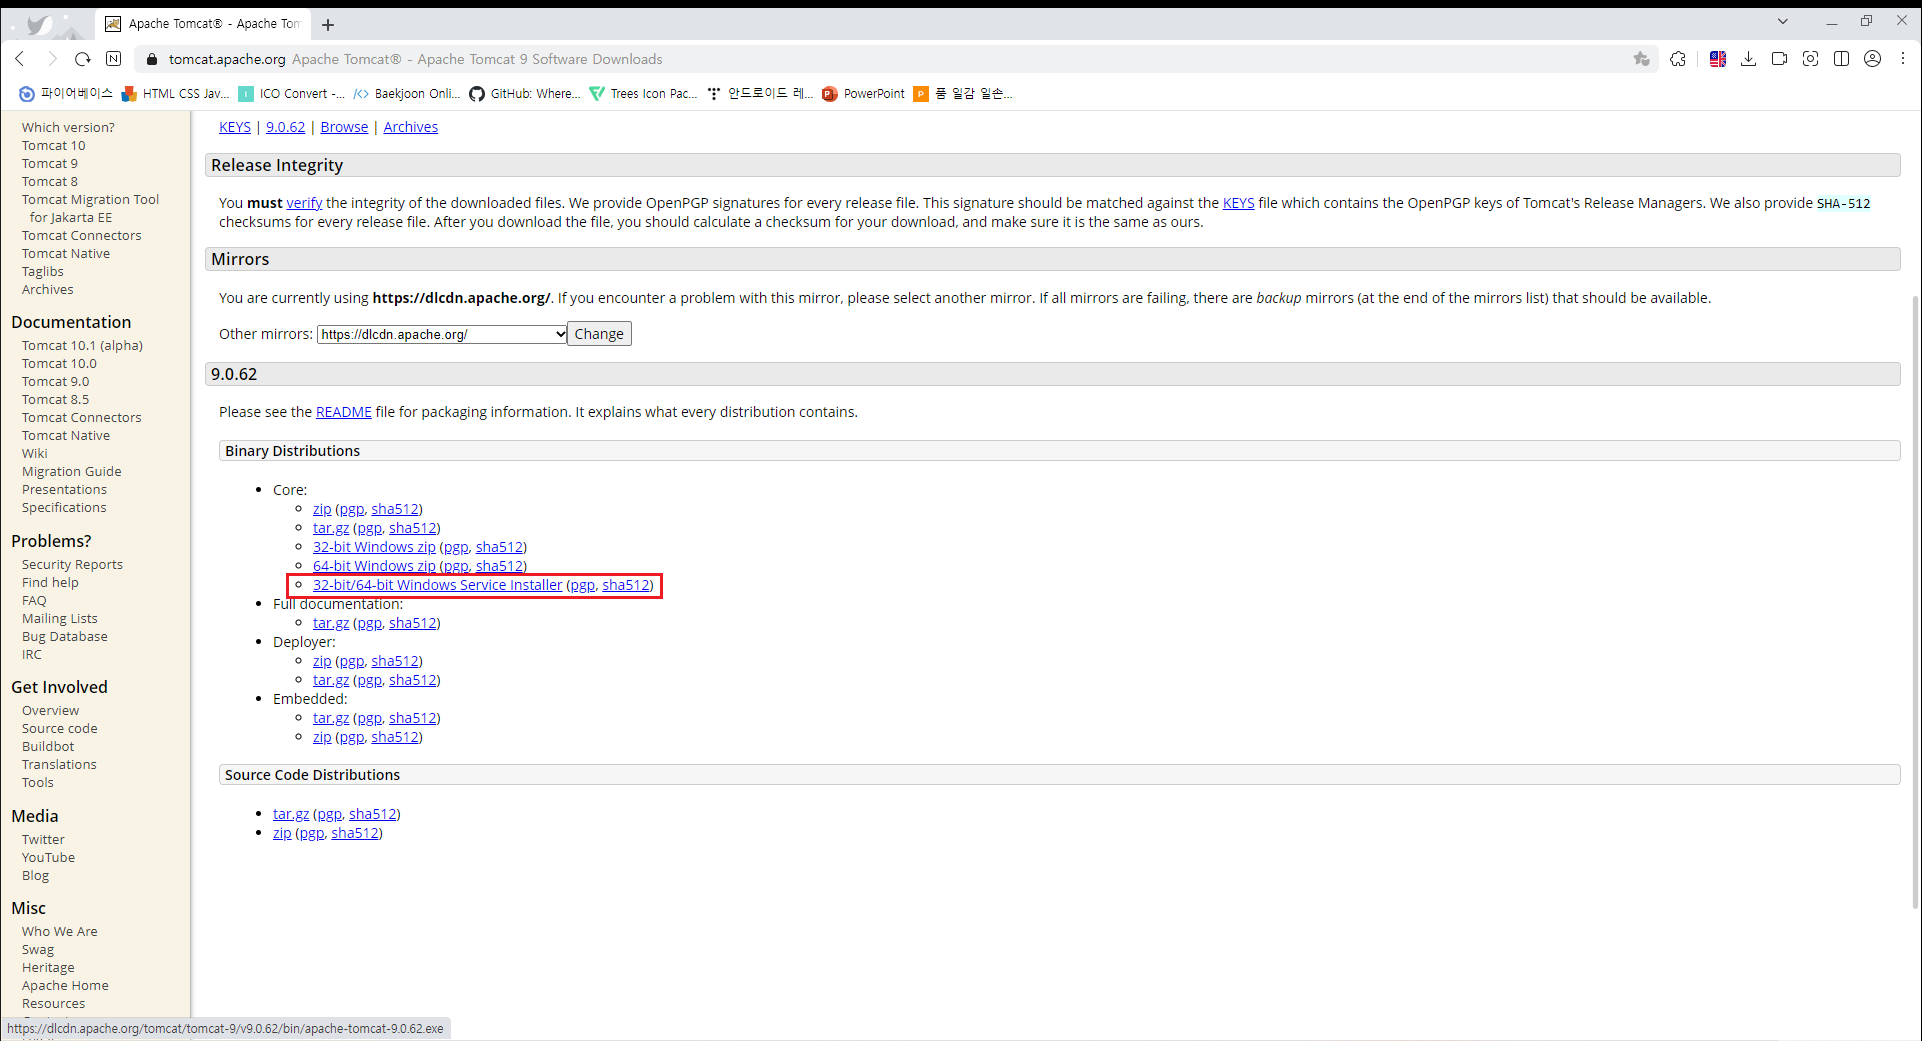The image size is (1922, 1041).
Task: Open Who We Are under Misc
Action: tap(60, 931)
